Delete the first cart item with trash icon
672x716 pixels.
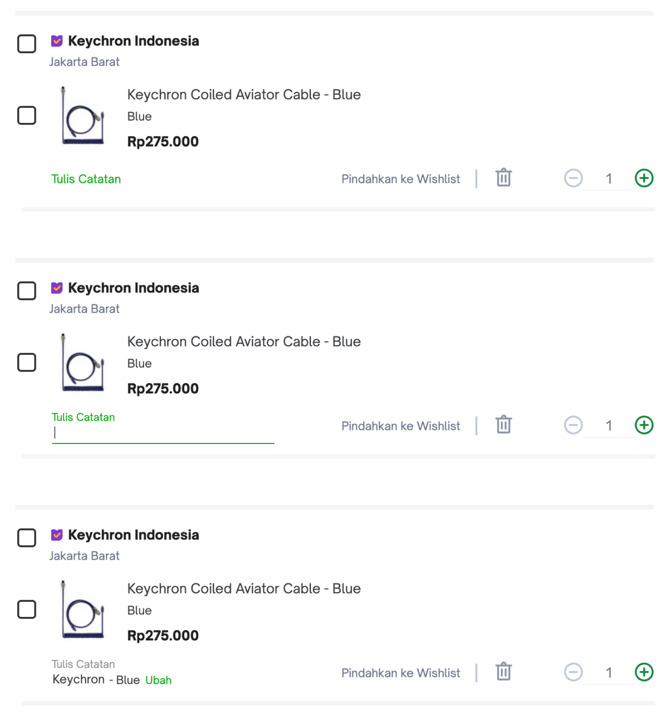coord(504,178)
